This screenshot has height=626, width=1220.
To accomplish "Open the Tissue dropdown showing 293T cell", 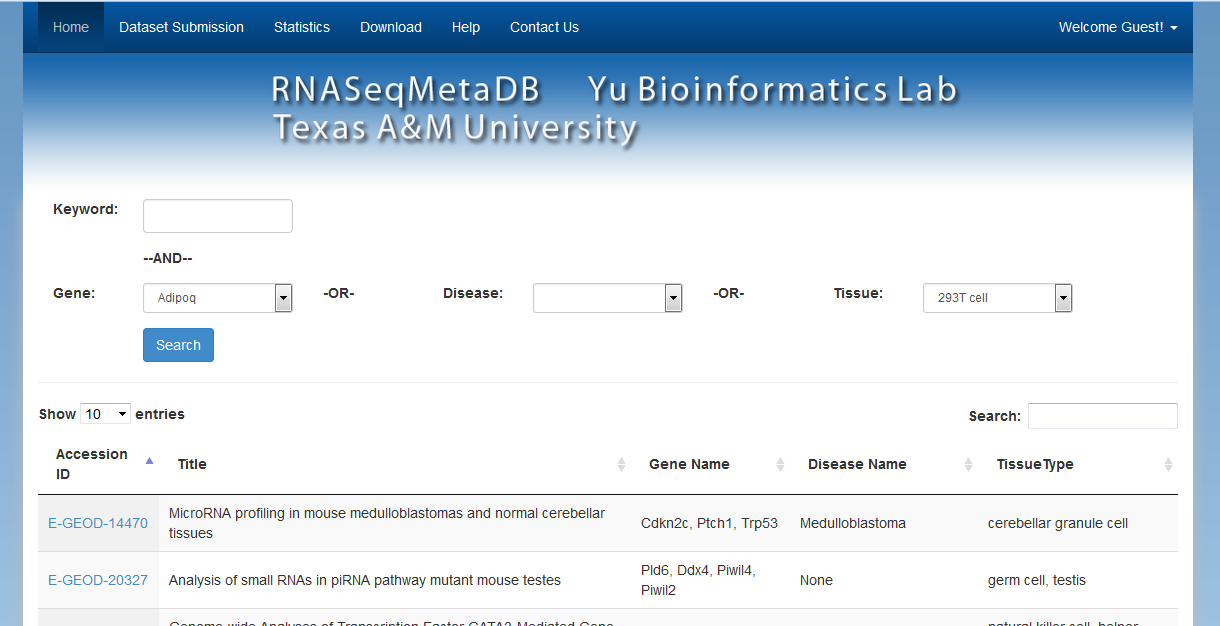I will coord(998,298).
